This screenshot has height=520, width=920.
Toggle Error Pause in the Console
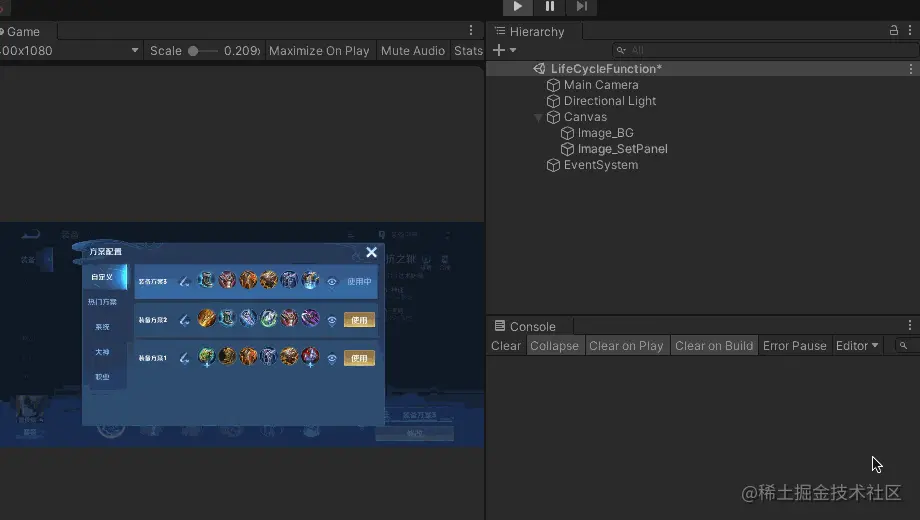click(794, 346)
